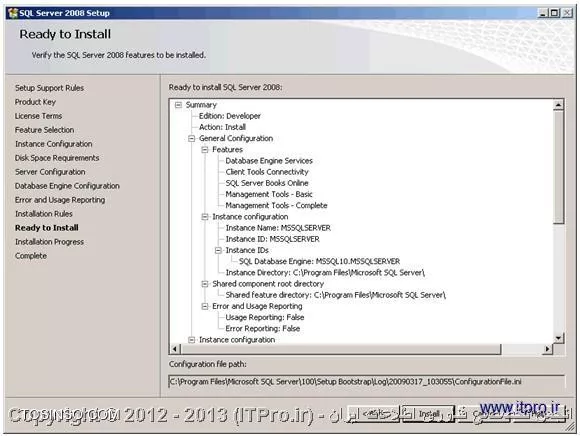Select Usage Reporting: False row
This screenshot has width=580, height=436.
tap(265, 317)
